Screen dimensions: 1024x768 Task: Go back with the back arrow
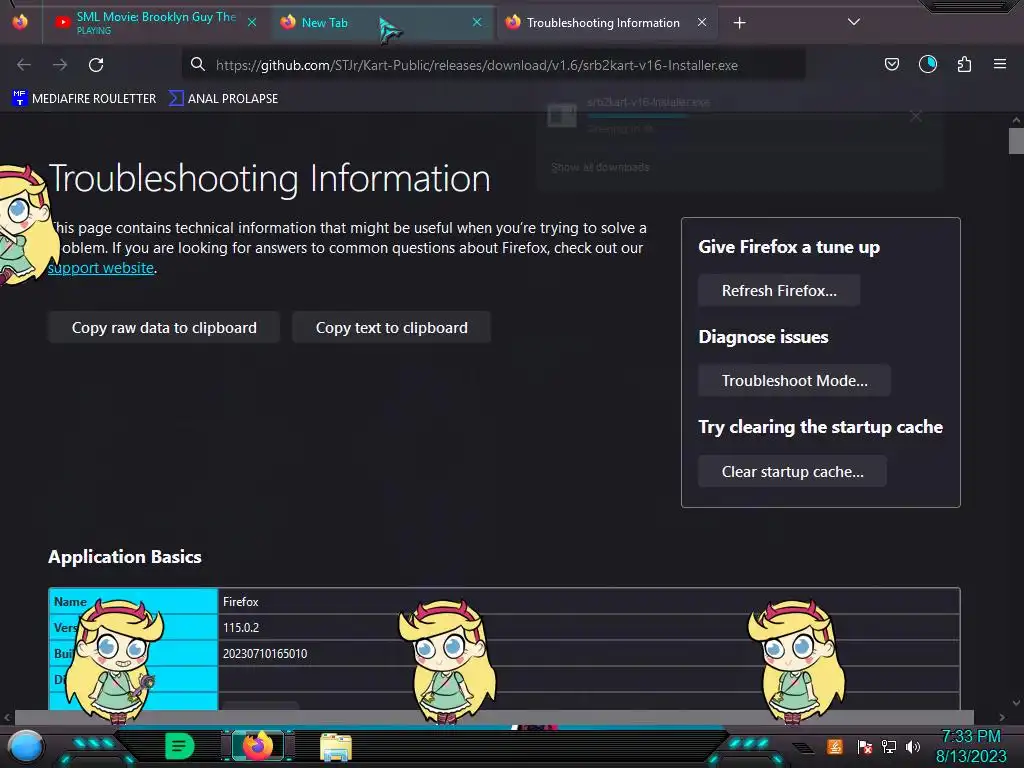coord(24,65)
